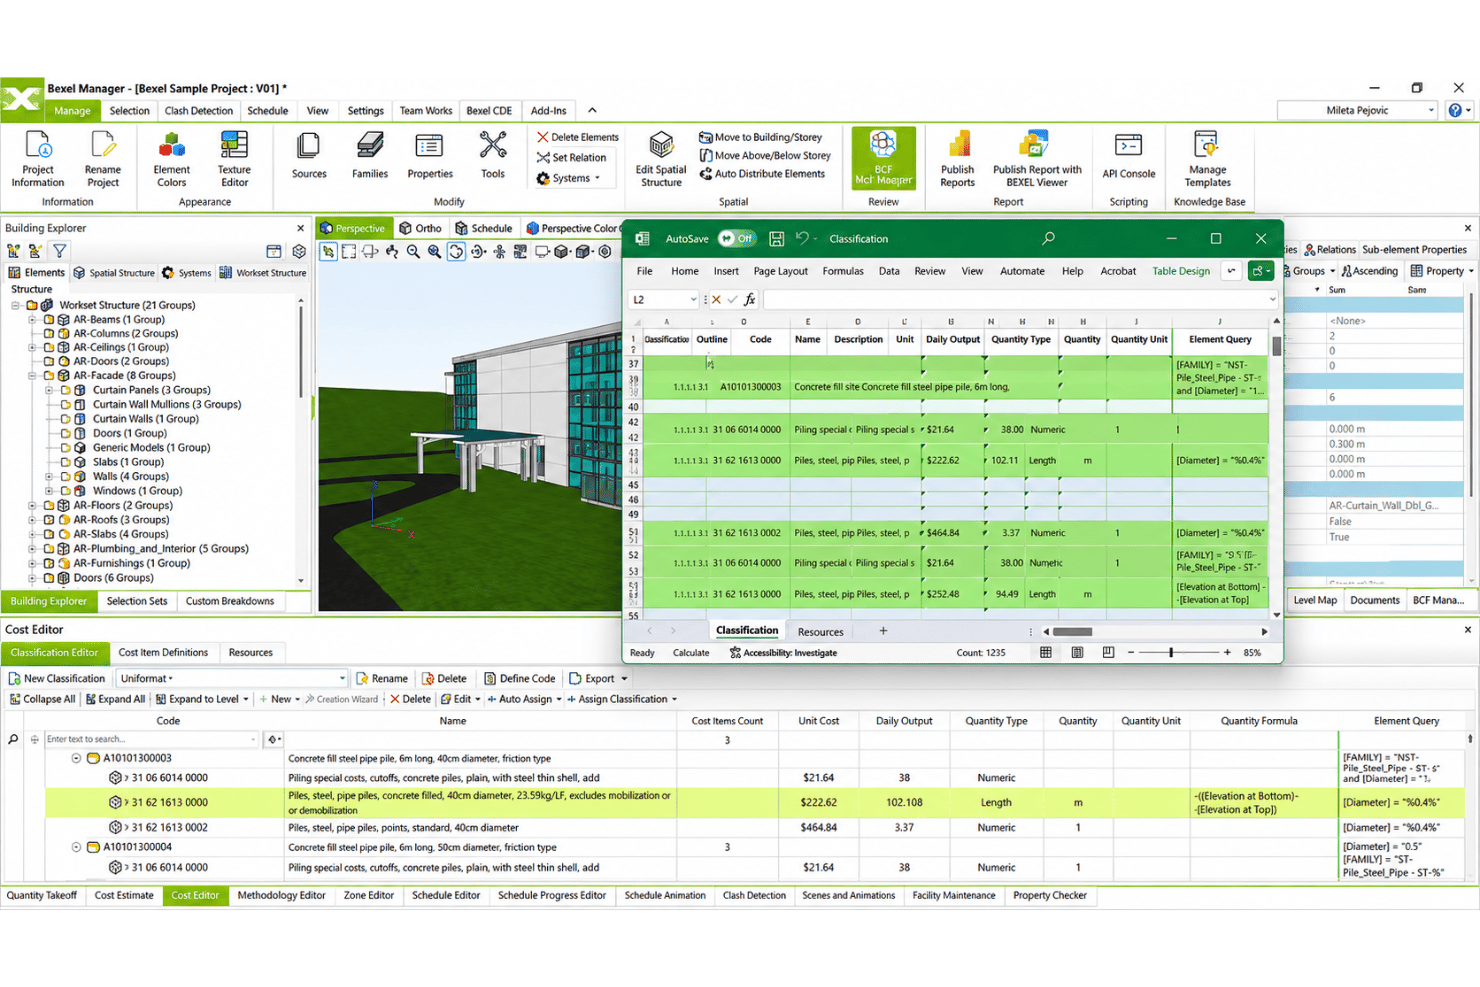Open the Cost Item Definitions tab
This screenshot has height=987, width=1480.
tap(163, 653)
